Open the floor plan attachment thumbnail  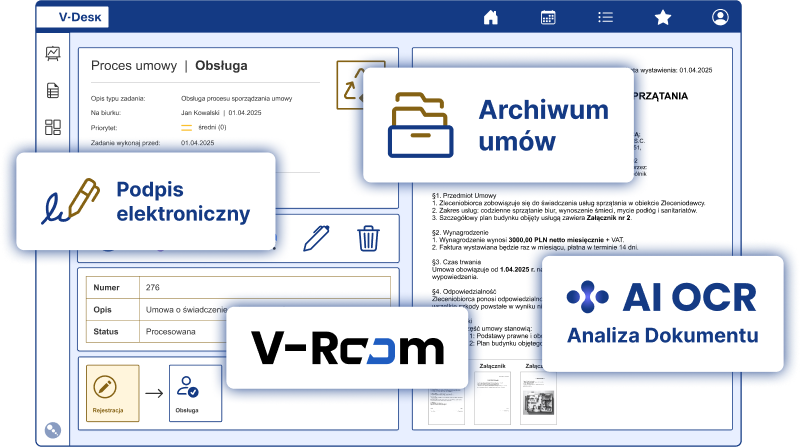[538, 399]
